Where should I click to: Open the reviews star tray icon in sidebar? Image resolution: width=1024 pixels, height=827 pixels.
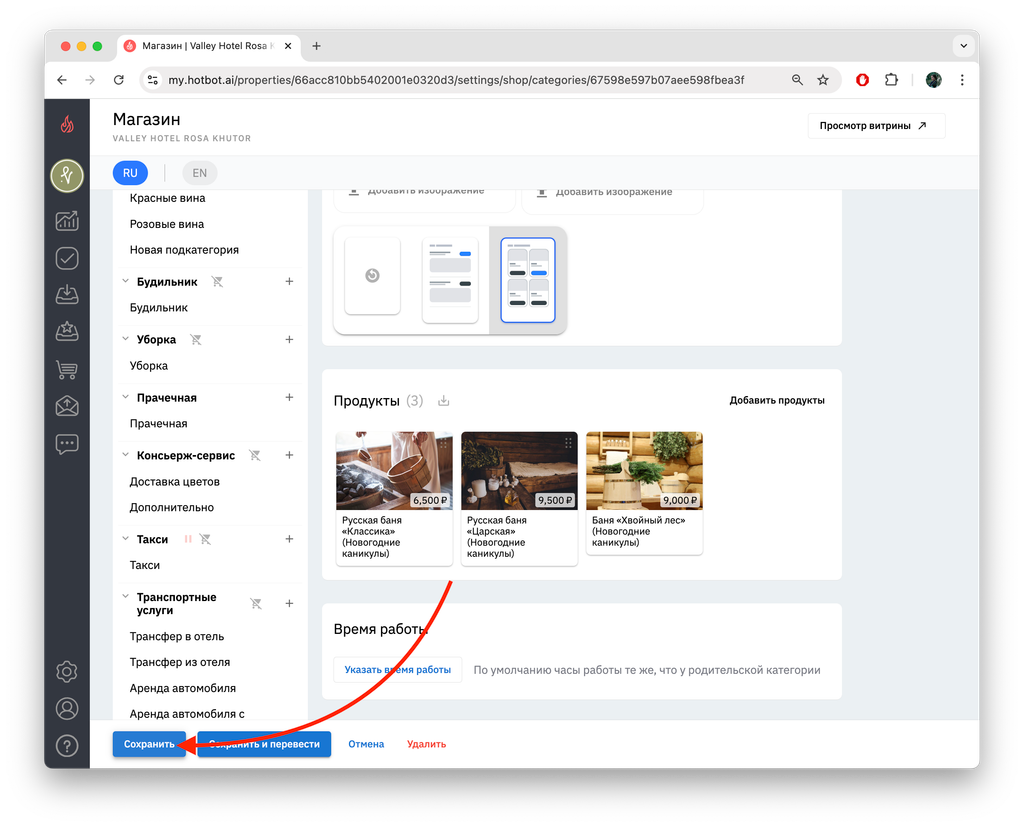(67, 332)
